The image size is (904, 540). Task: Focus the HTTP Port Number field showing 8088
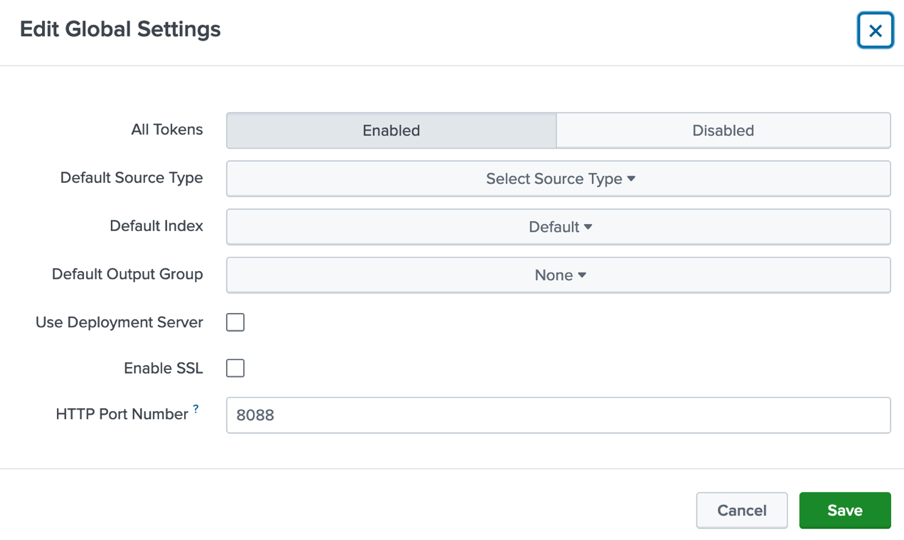(x=557, y=415)
